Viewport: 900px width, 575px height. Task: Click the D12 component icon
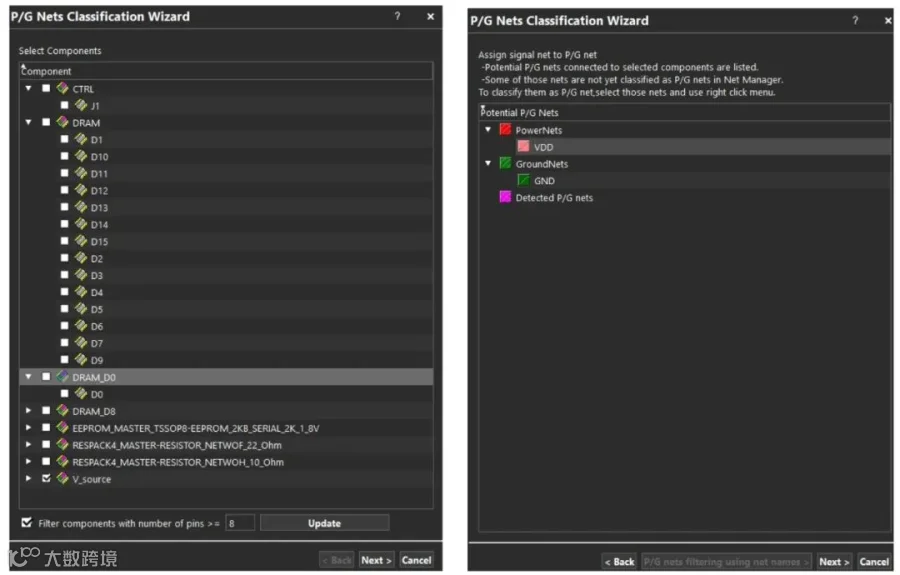tap(81, 190)
